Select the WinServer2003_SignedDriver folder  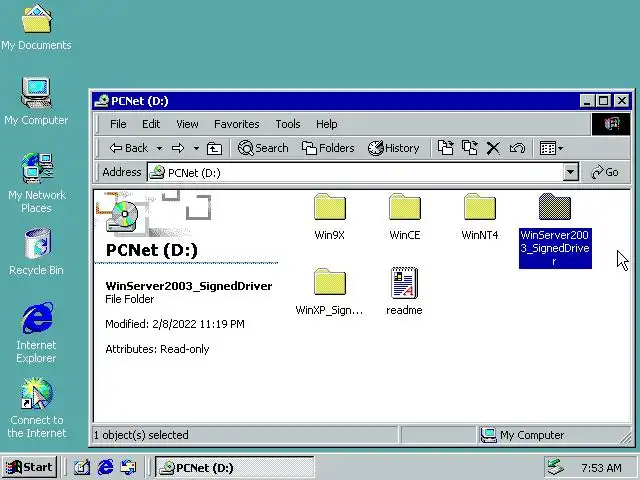pos(555,230)
